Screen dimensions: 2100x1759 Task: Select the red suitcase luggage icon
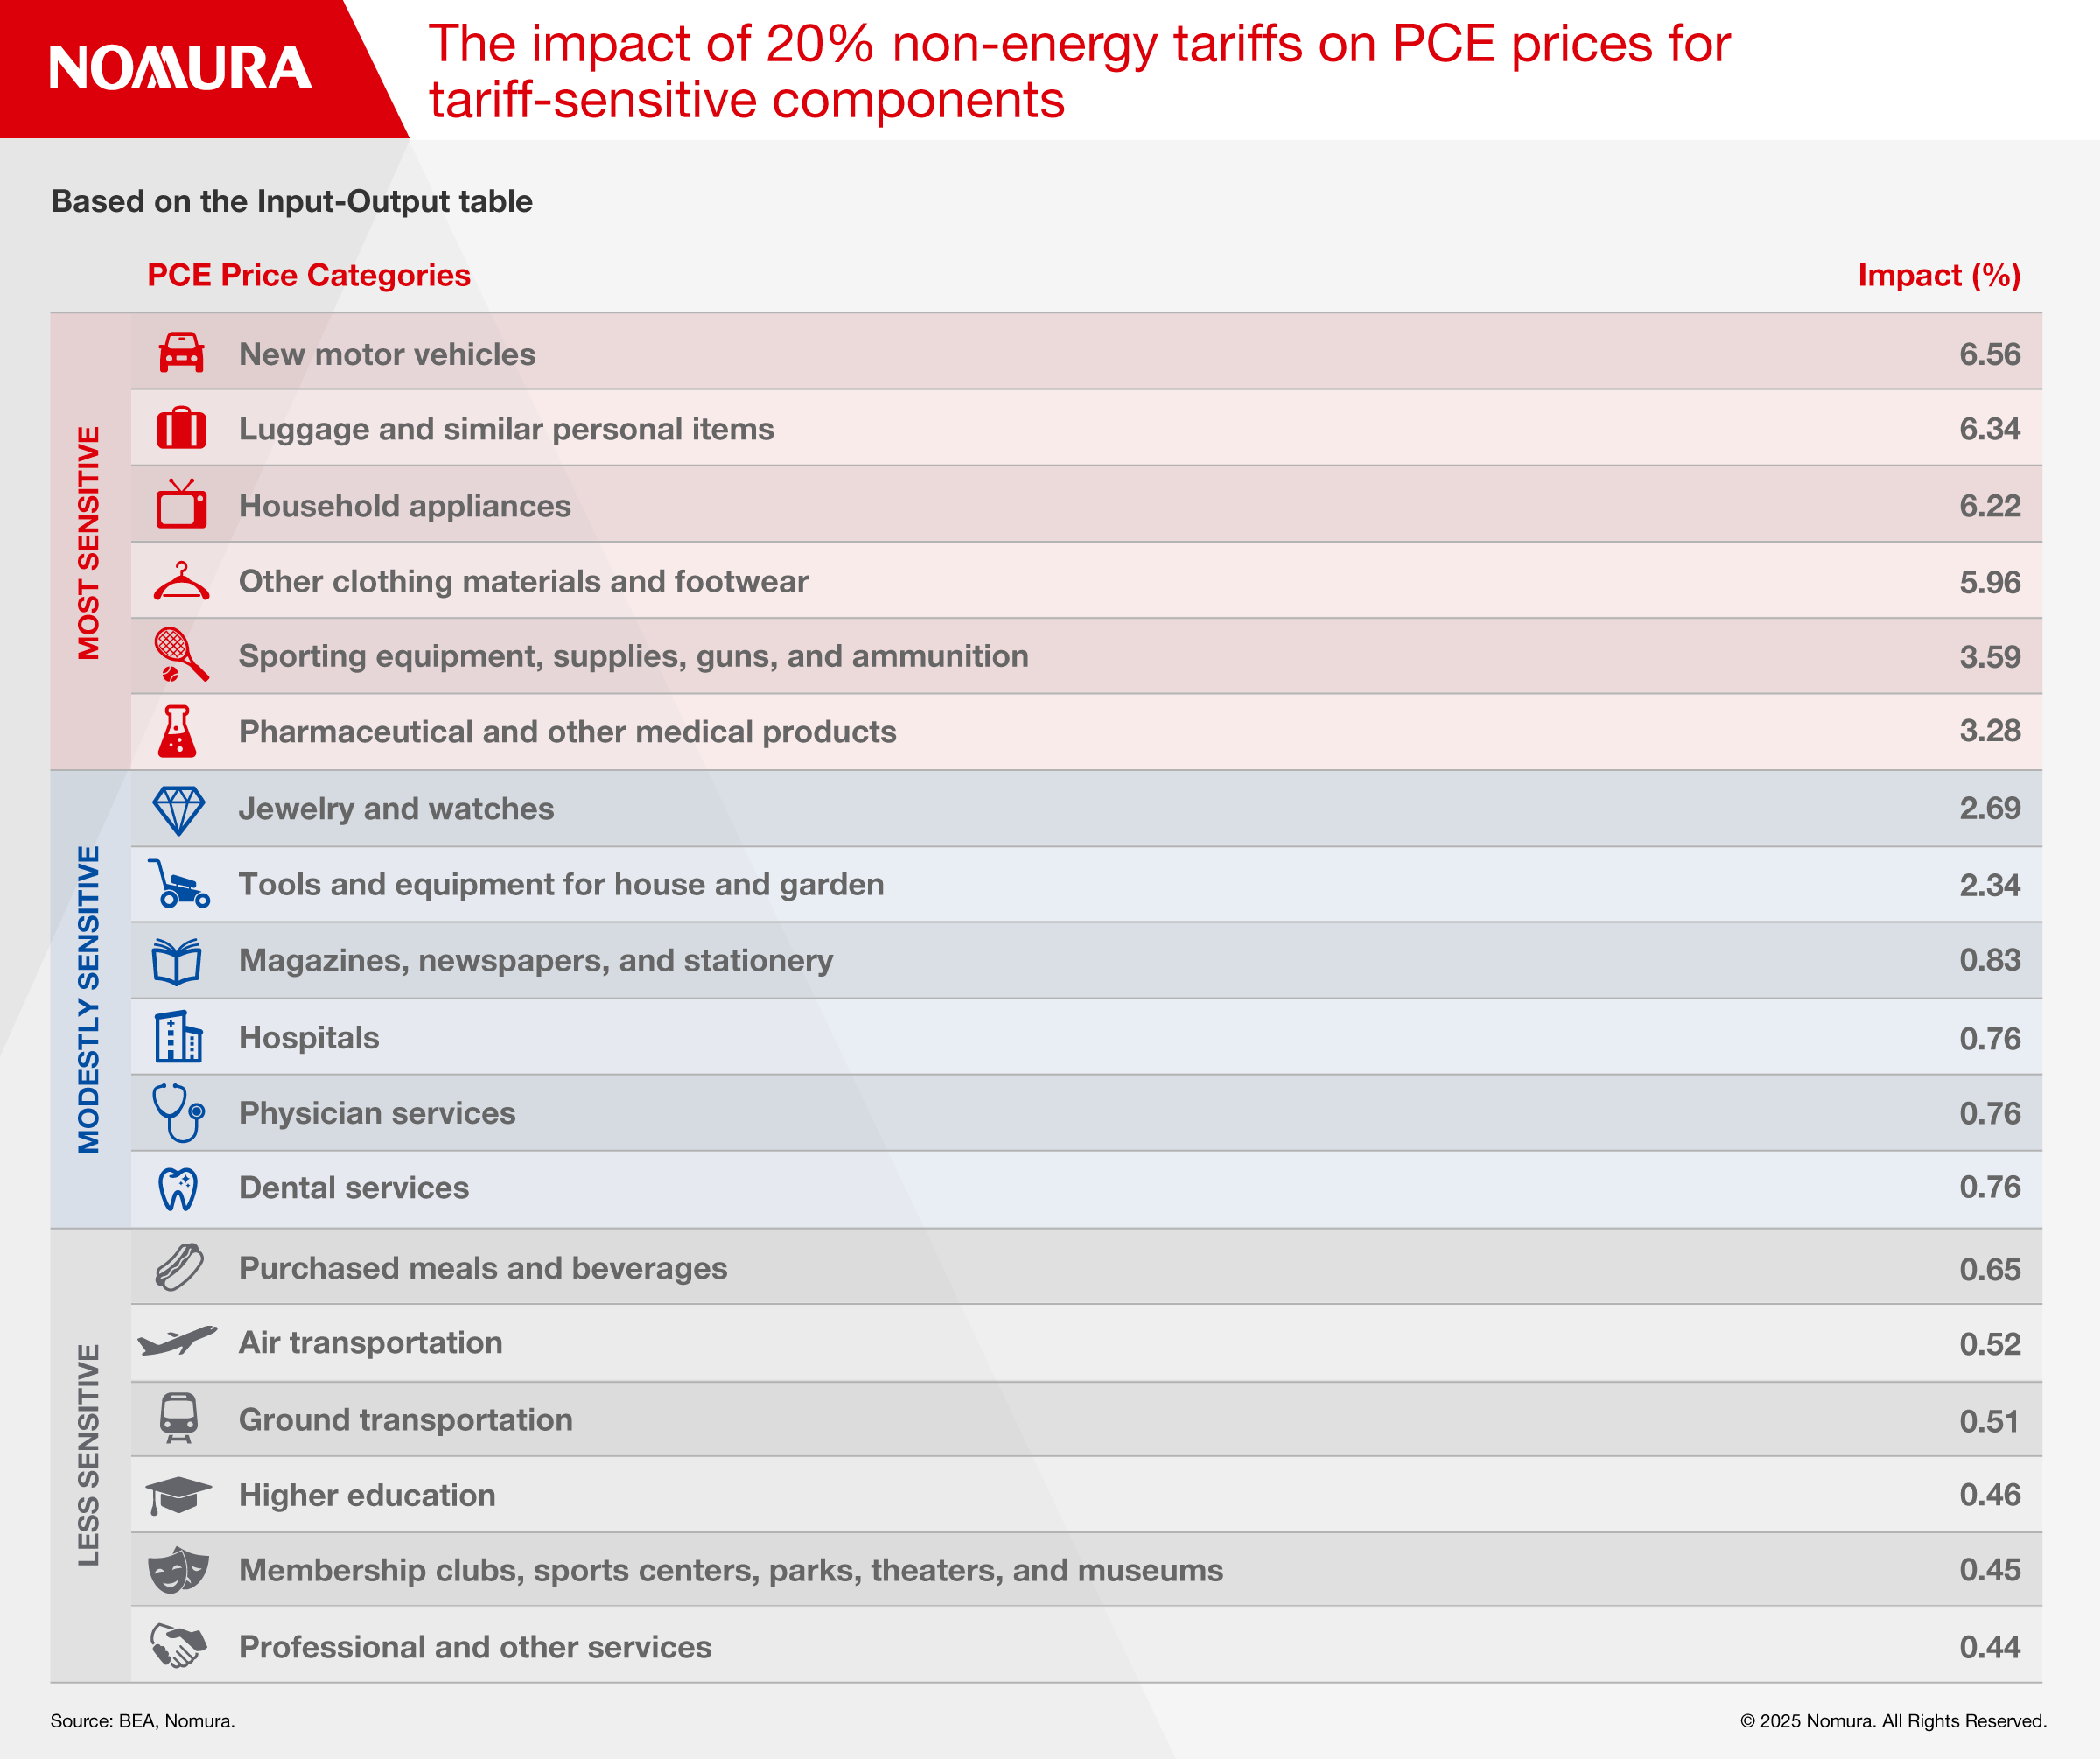click(181, 428)
